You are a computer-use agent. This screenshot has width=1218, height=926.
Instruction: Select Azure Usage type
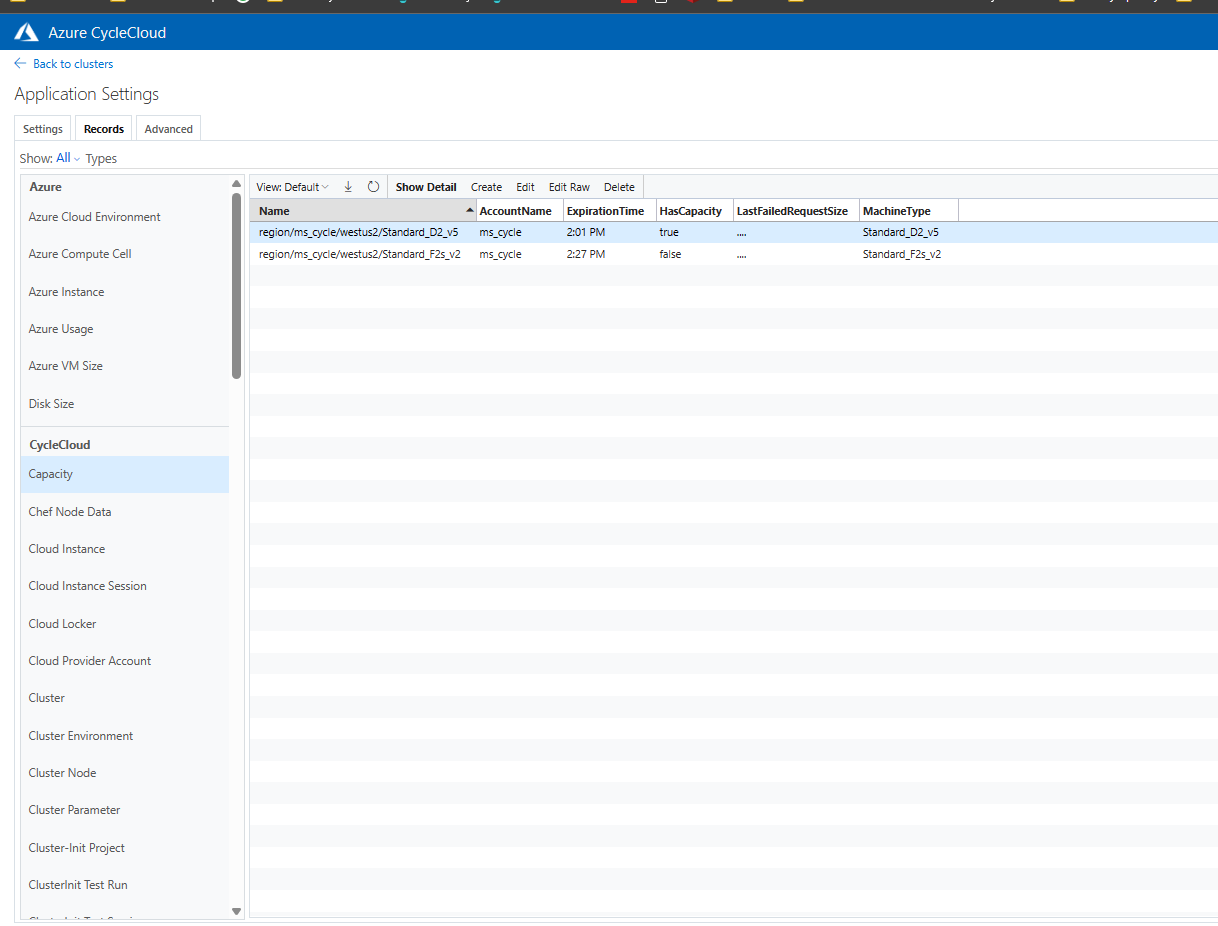(124, 329)
